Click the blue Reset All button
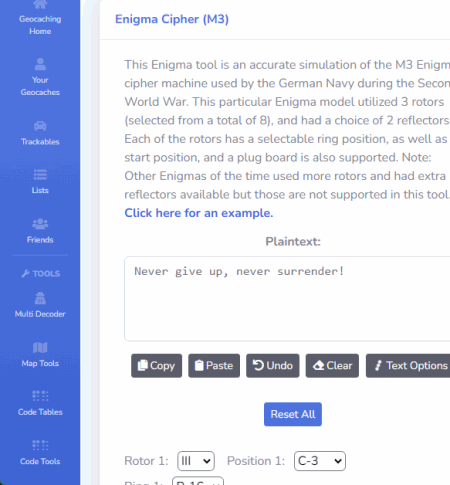450x485 pixels. pyautogui.click(x=293, y=414)
